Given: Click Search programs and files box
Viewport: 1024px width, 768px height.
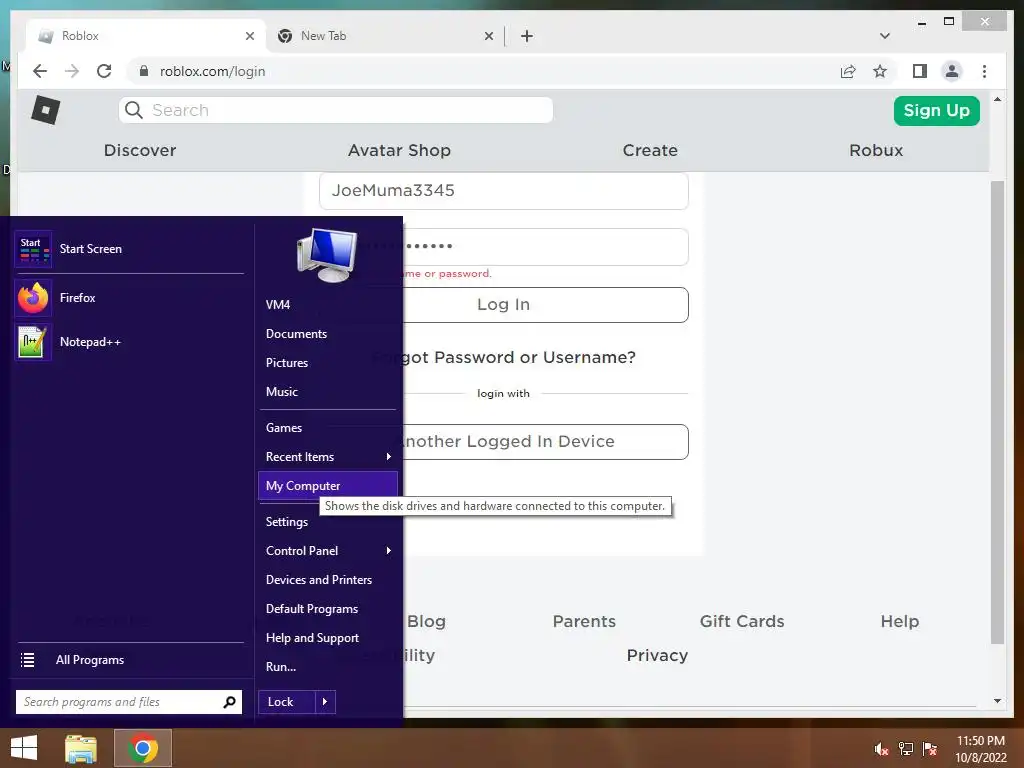Looking at the screenshot, I should pos(129,702).
